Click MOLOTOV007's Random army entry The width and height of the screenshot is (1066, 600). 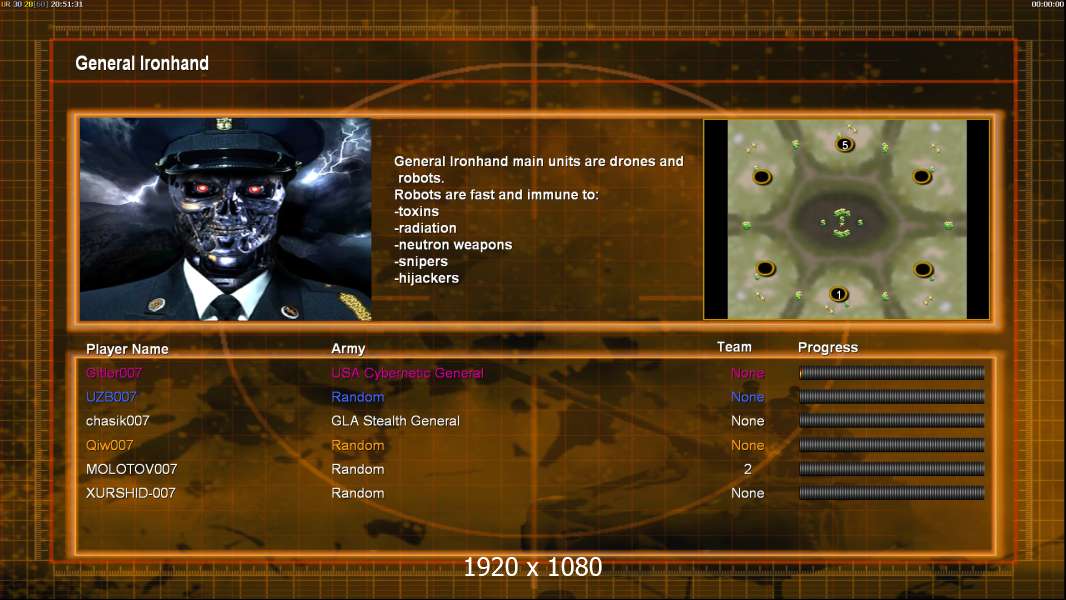(x=358, y=469)
